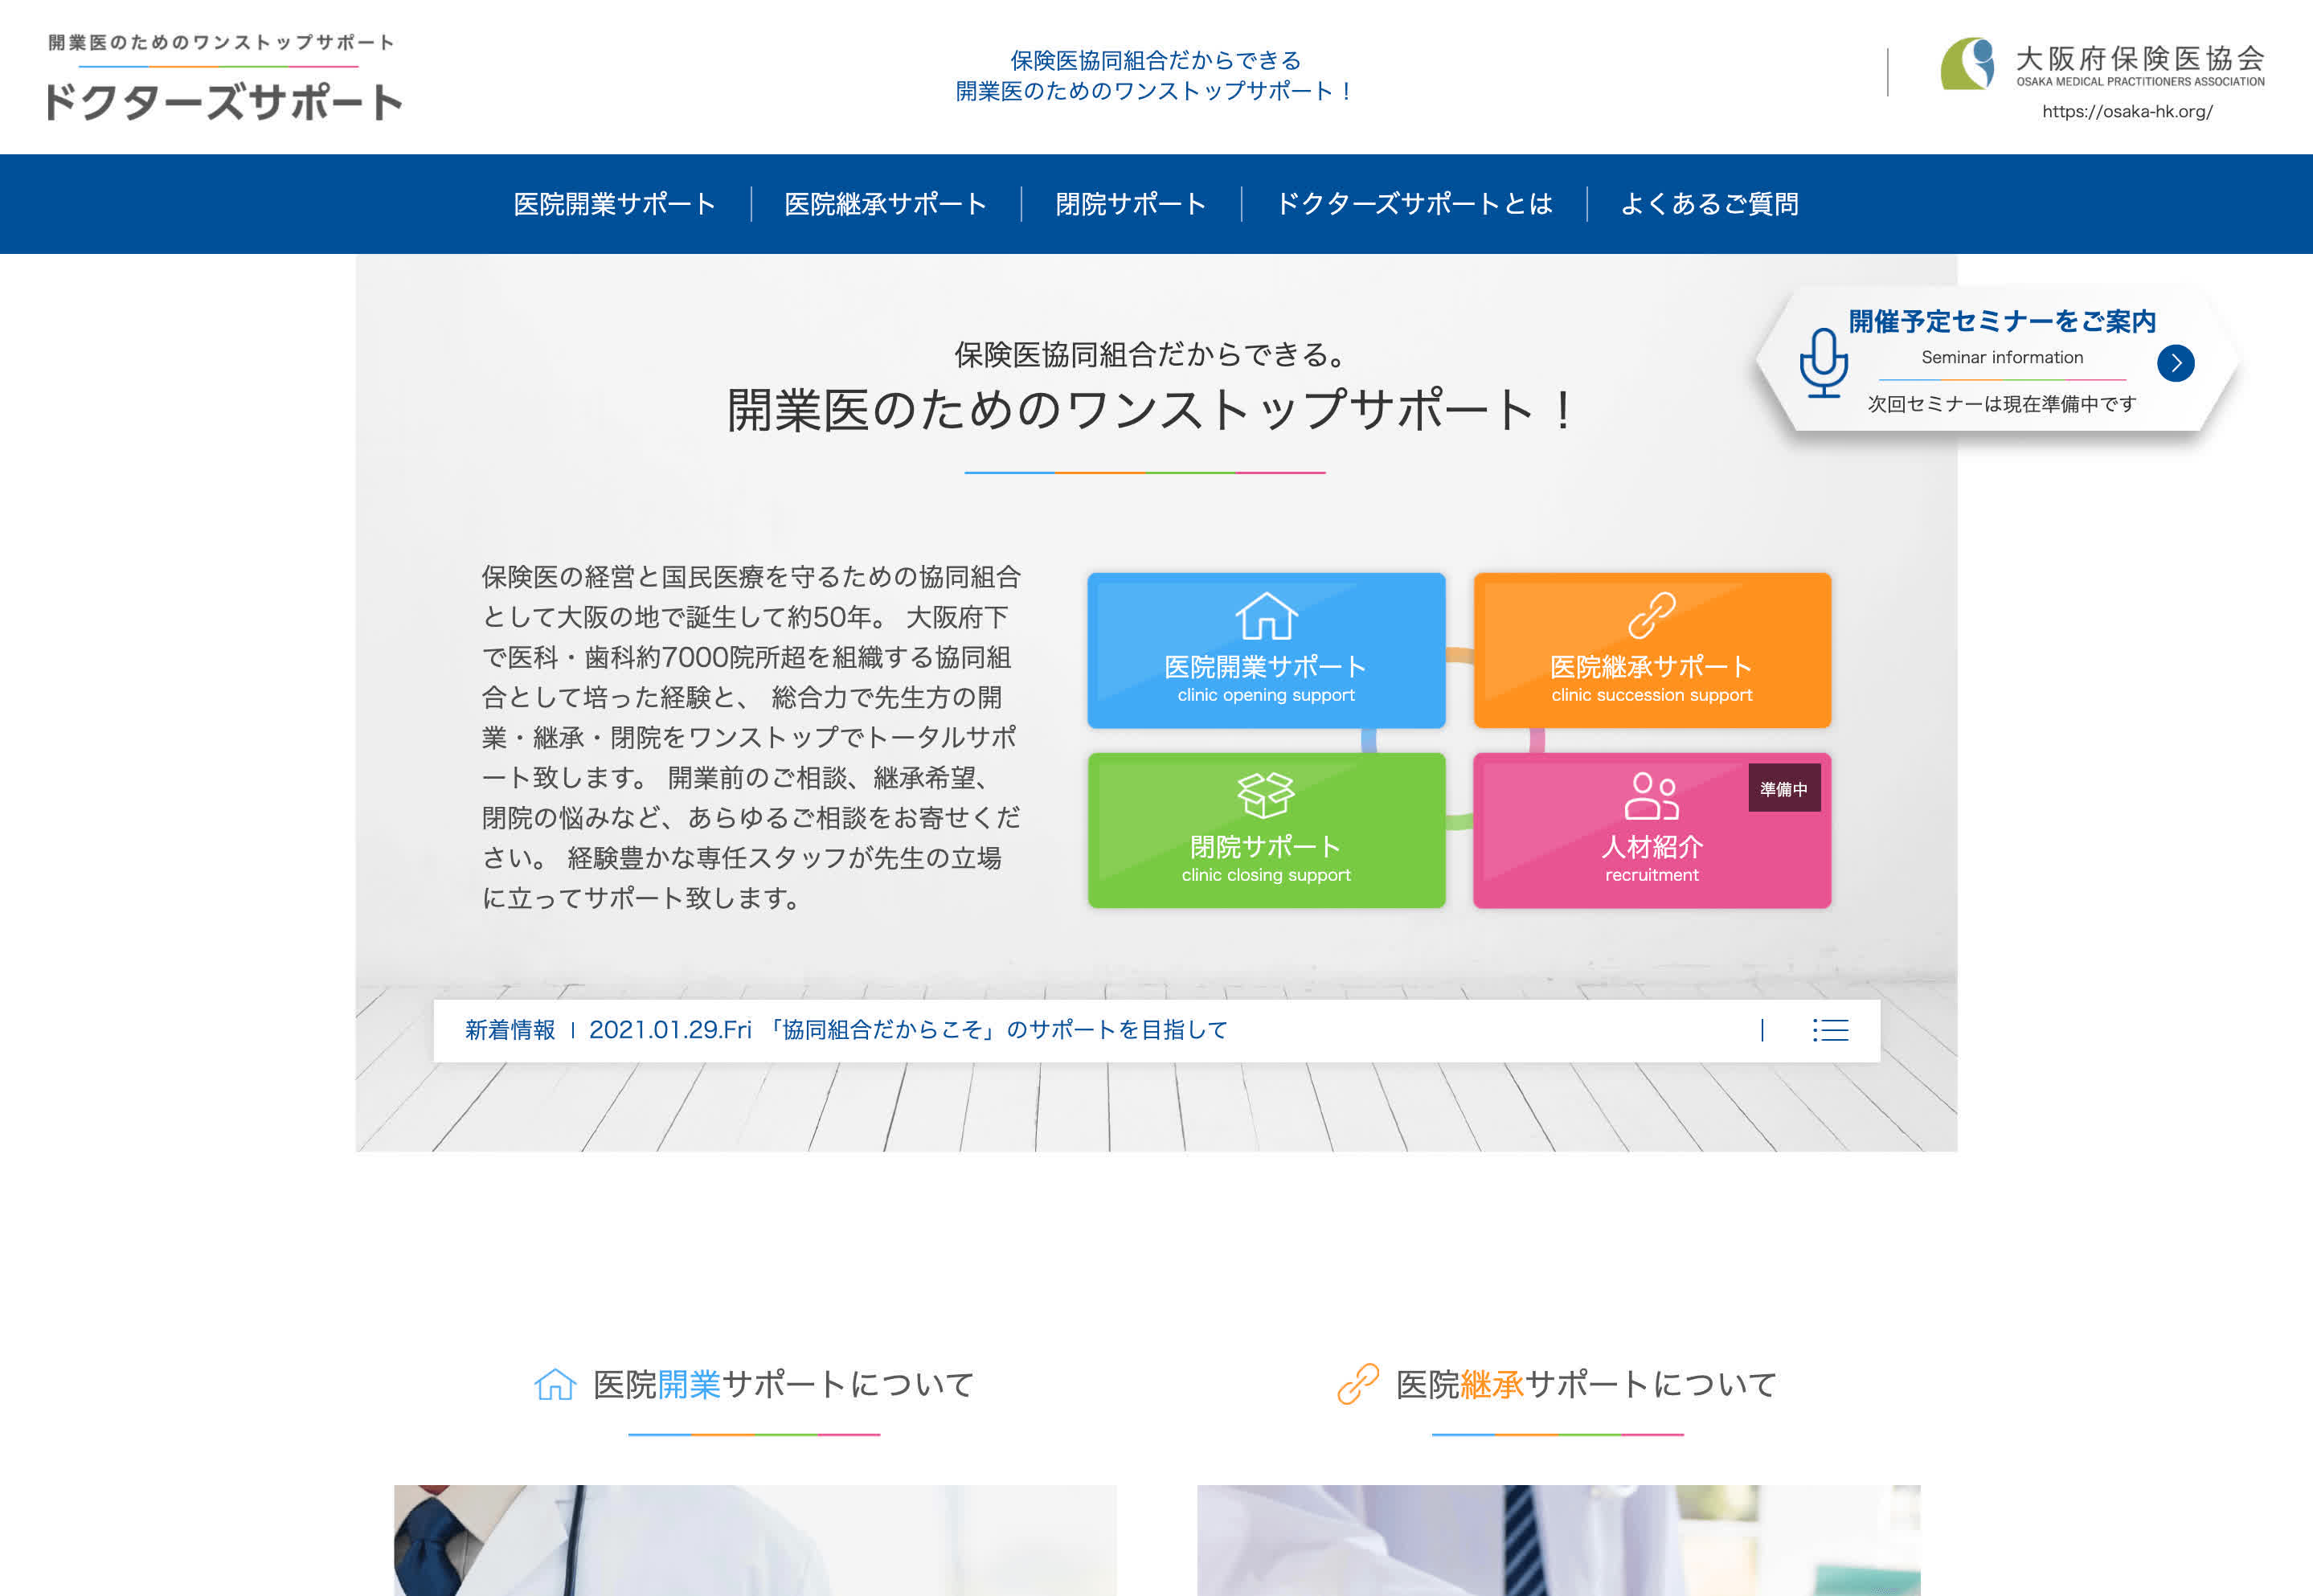This screenshot has height=1596, width=2313.
Task: Click the seminar microphone icon
Action: click(1826, 360)
